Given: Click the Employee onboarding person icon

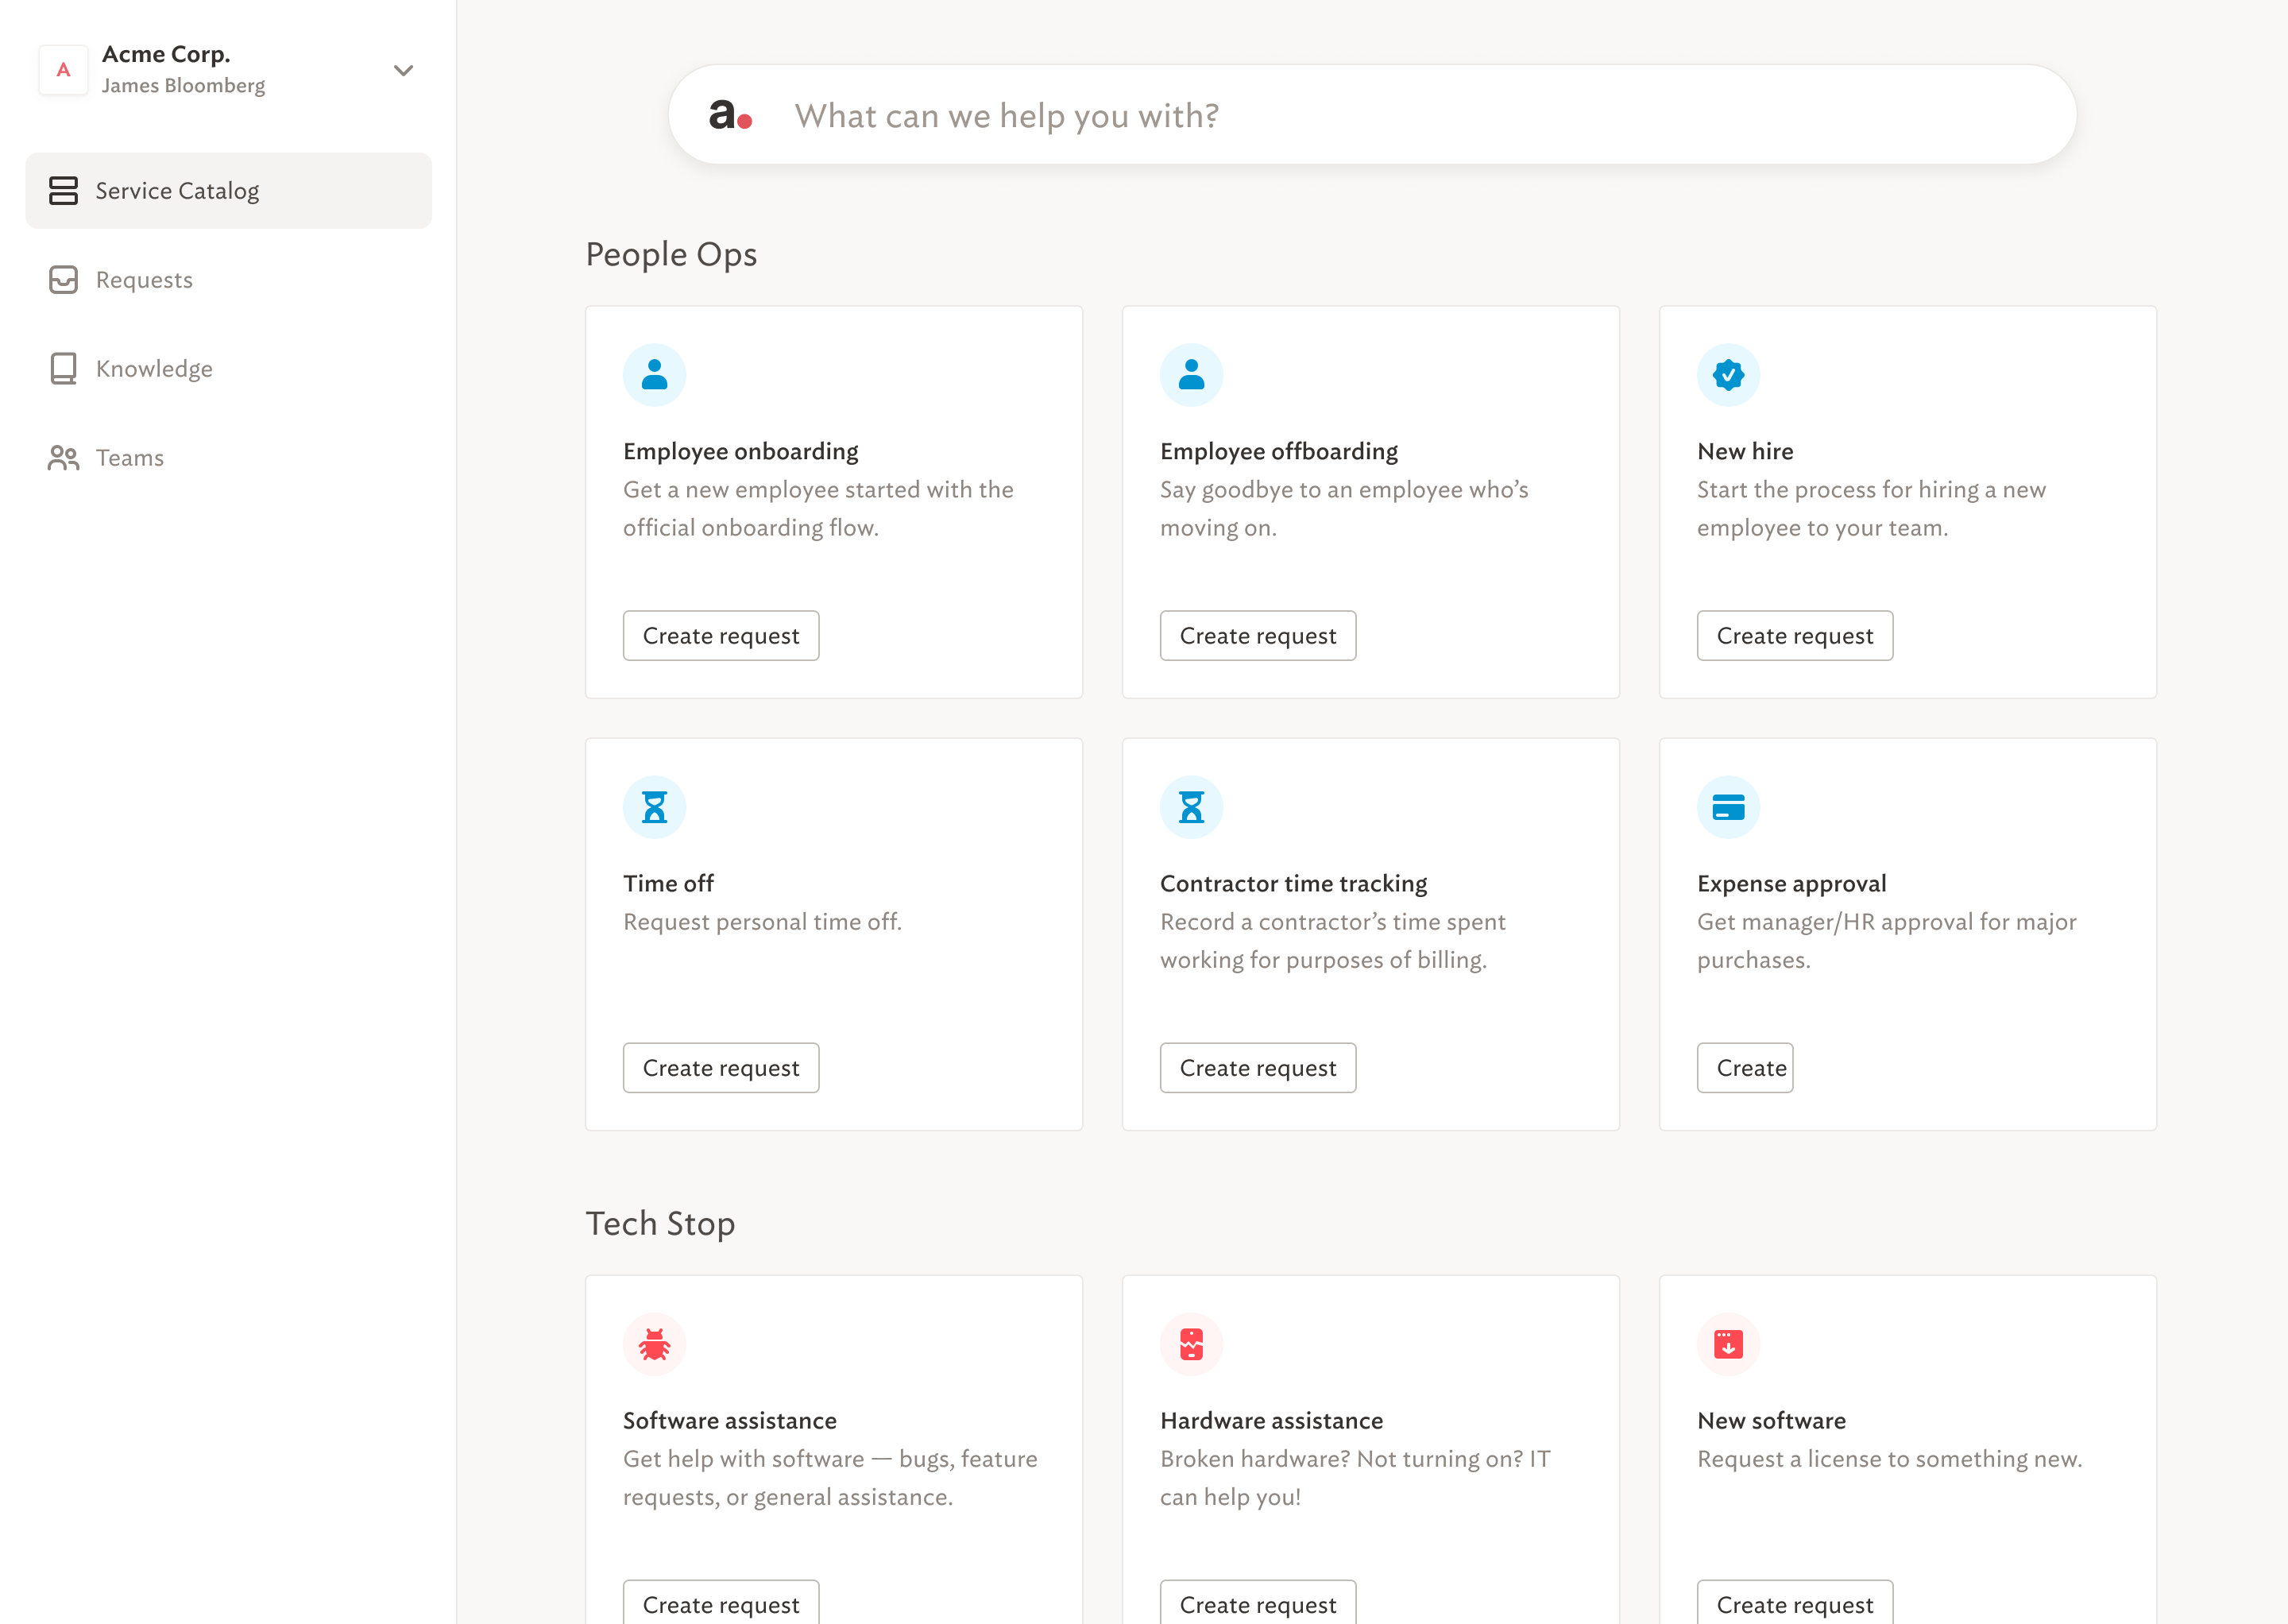Looking at the screenshot, I should point(654,375).
